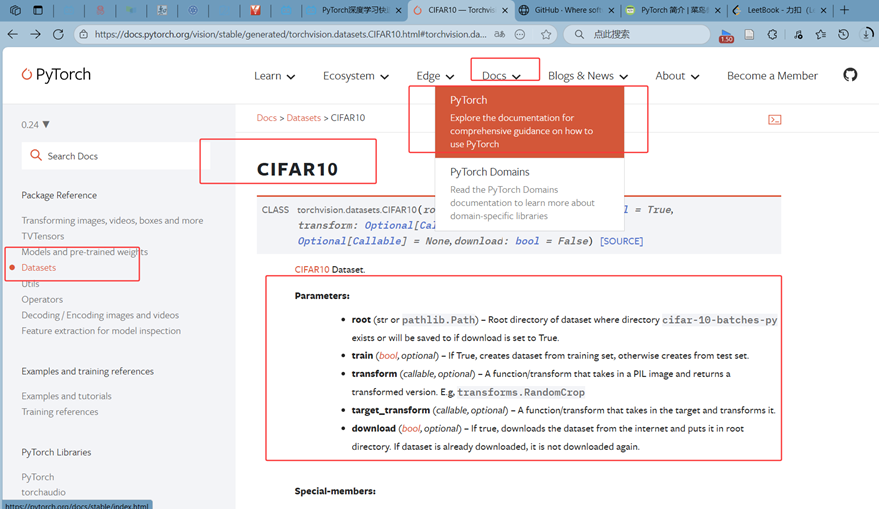Click the music note extension icon
879x509 pixels.
(x=798, y=34)
